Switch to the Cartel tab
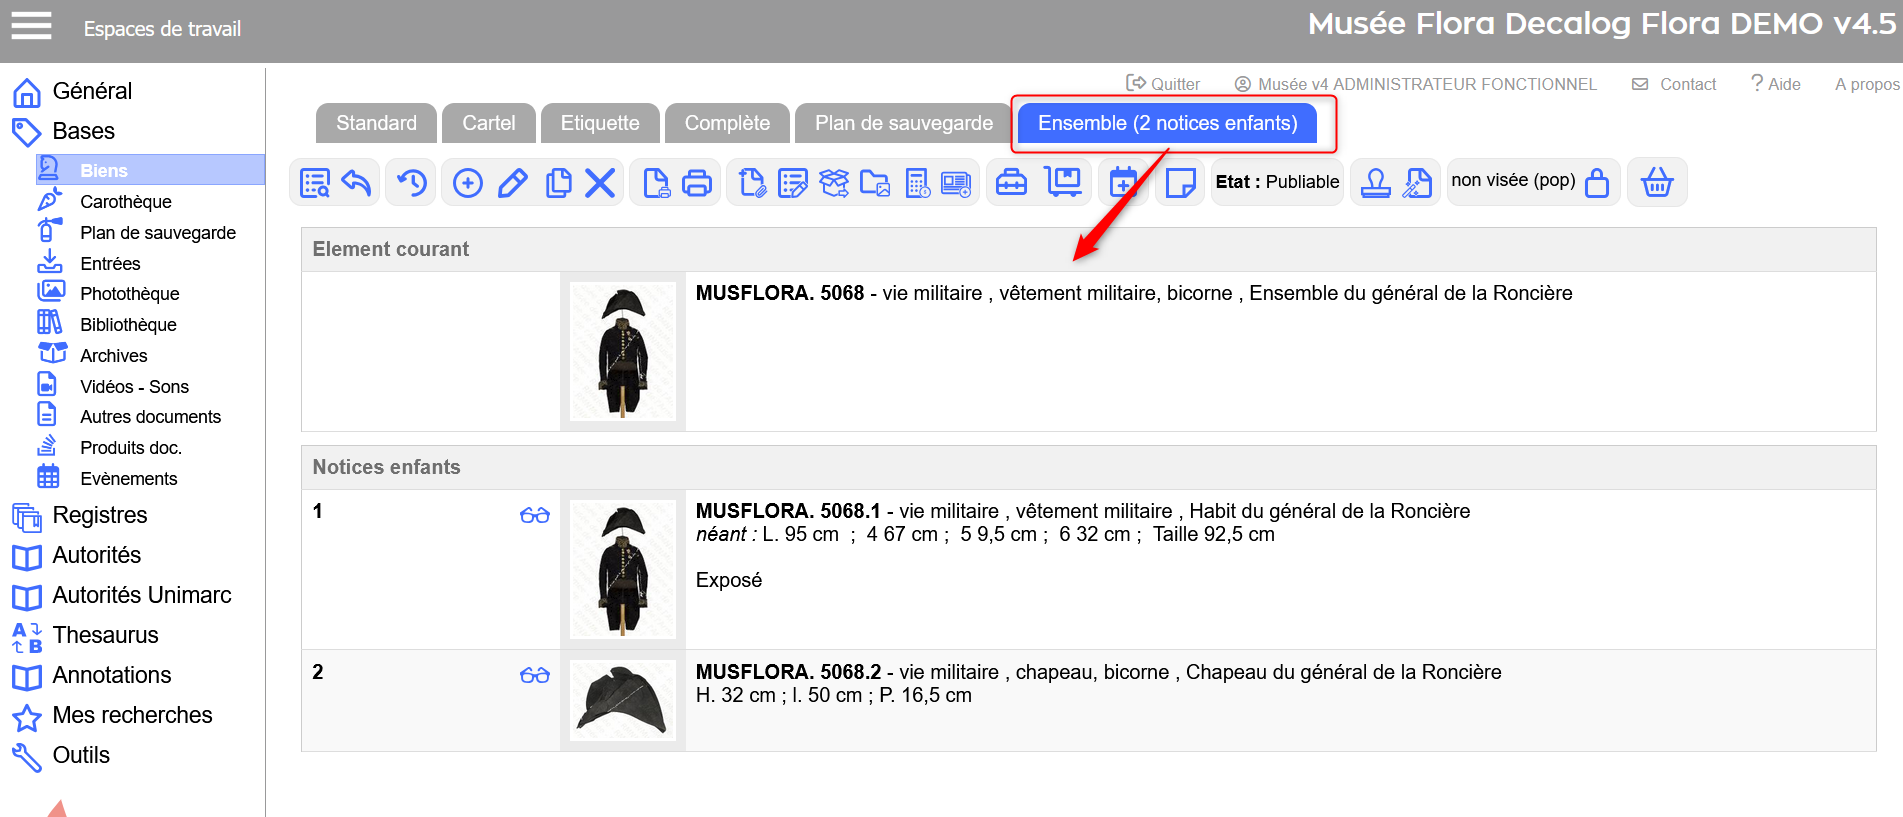1903x817 pixels. click(488, 123)
